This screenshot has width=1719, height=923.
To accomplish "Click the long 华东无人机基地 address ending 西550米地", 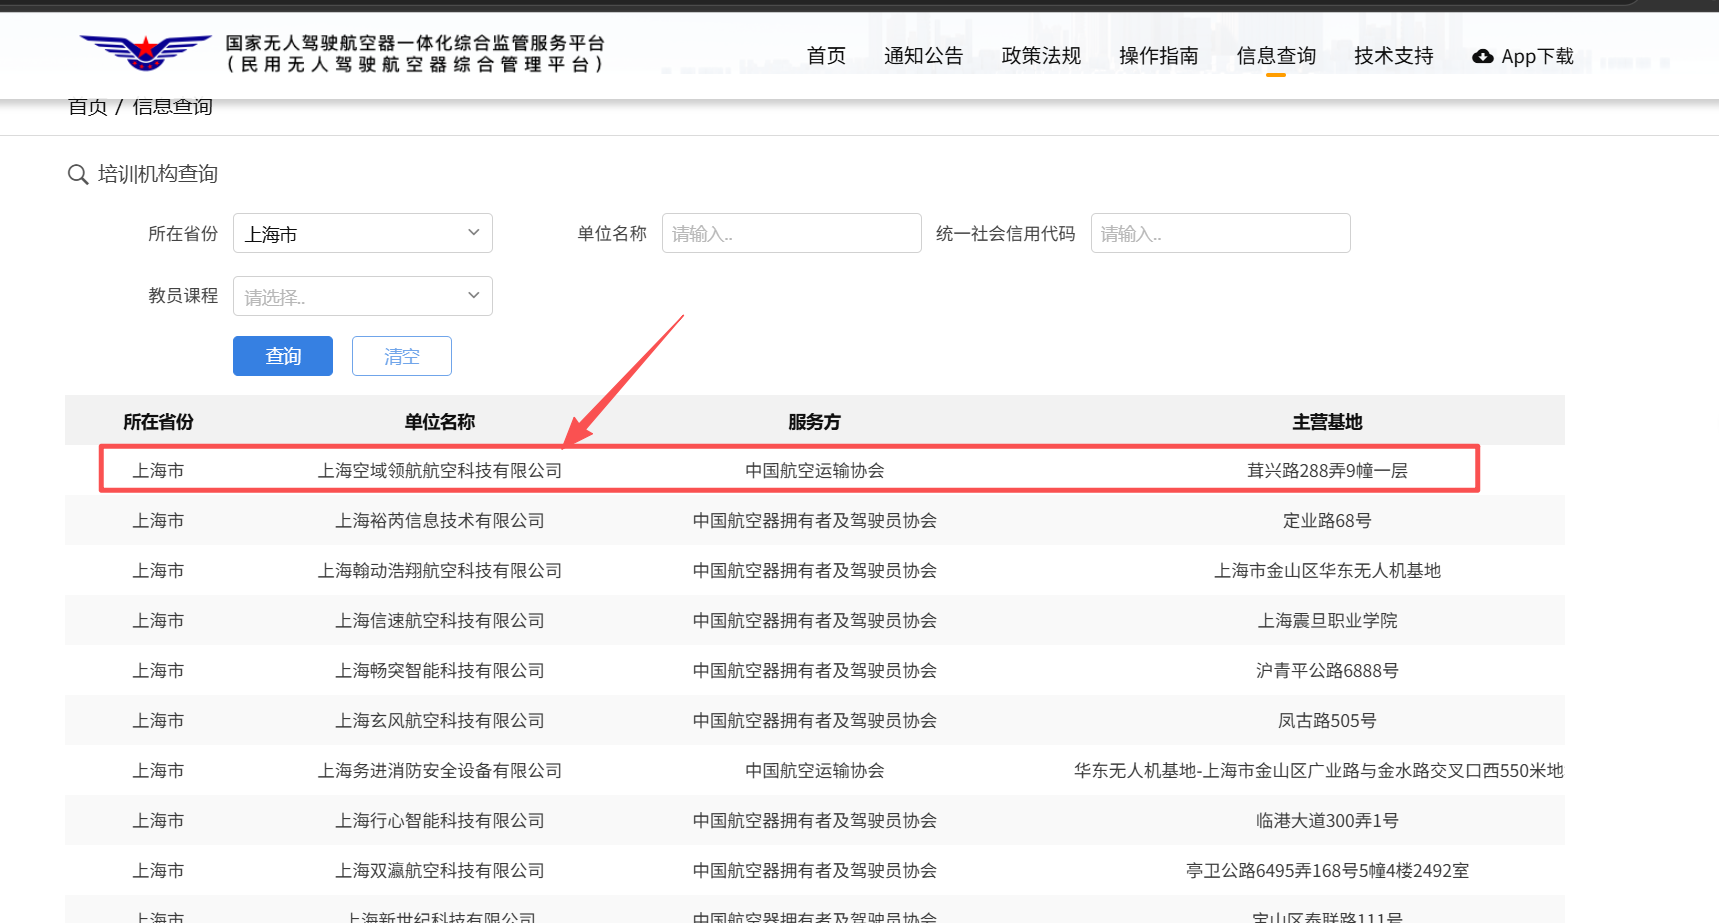I will coord(1318,771).
